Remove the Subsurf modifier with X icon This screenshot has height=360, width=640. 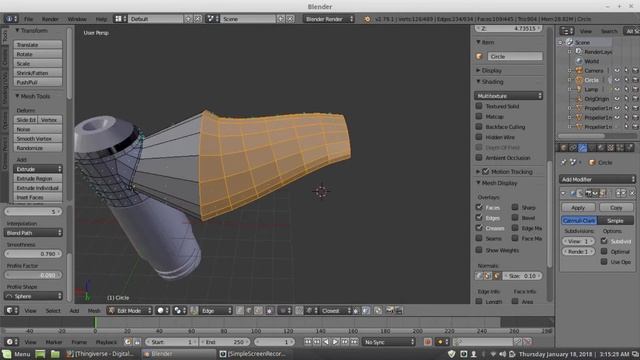(632, 193)
